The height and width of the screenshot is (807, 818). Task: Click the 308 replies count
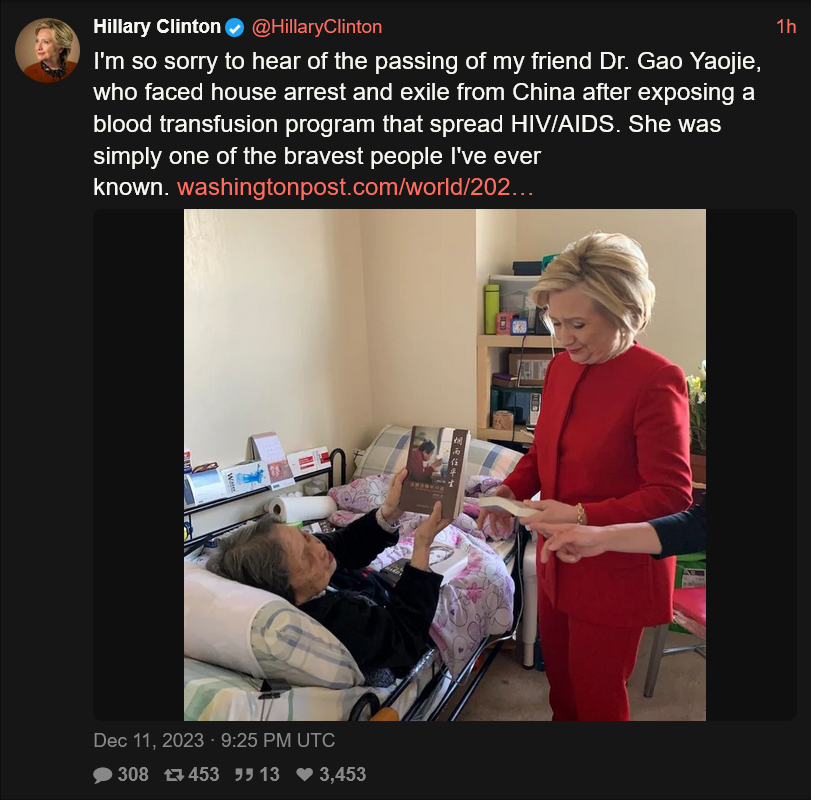pos(133,775)
